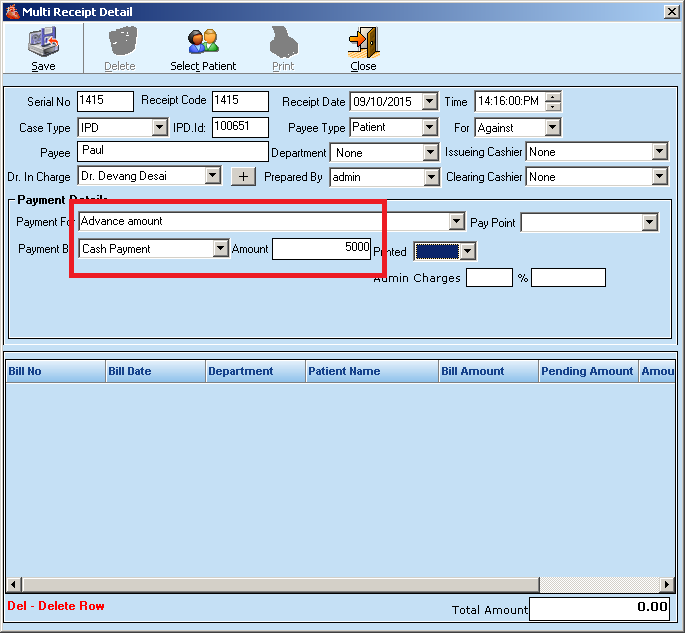Screen dimensions: 685x633
Task: Open the Payee Type dropdown
Action: [x=430, y=127]
